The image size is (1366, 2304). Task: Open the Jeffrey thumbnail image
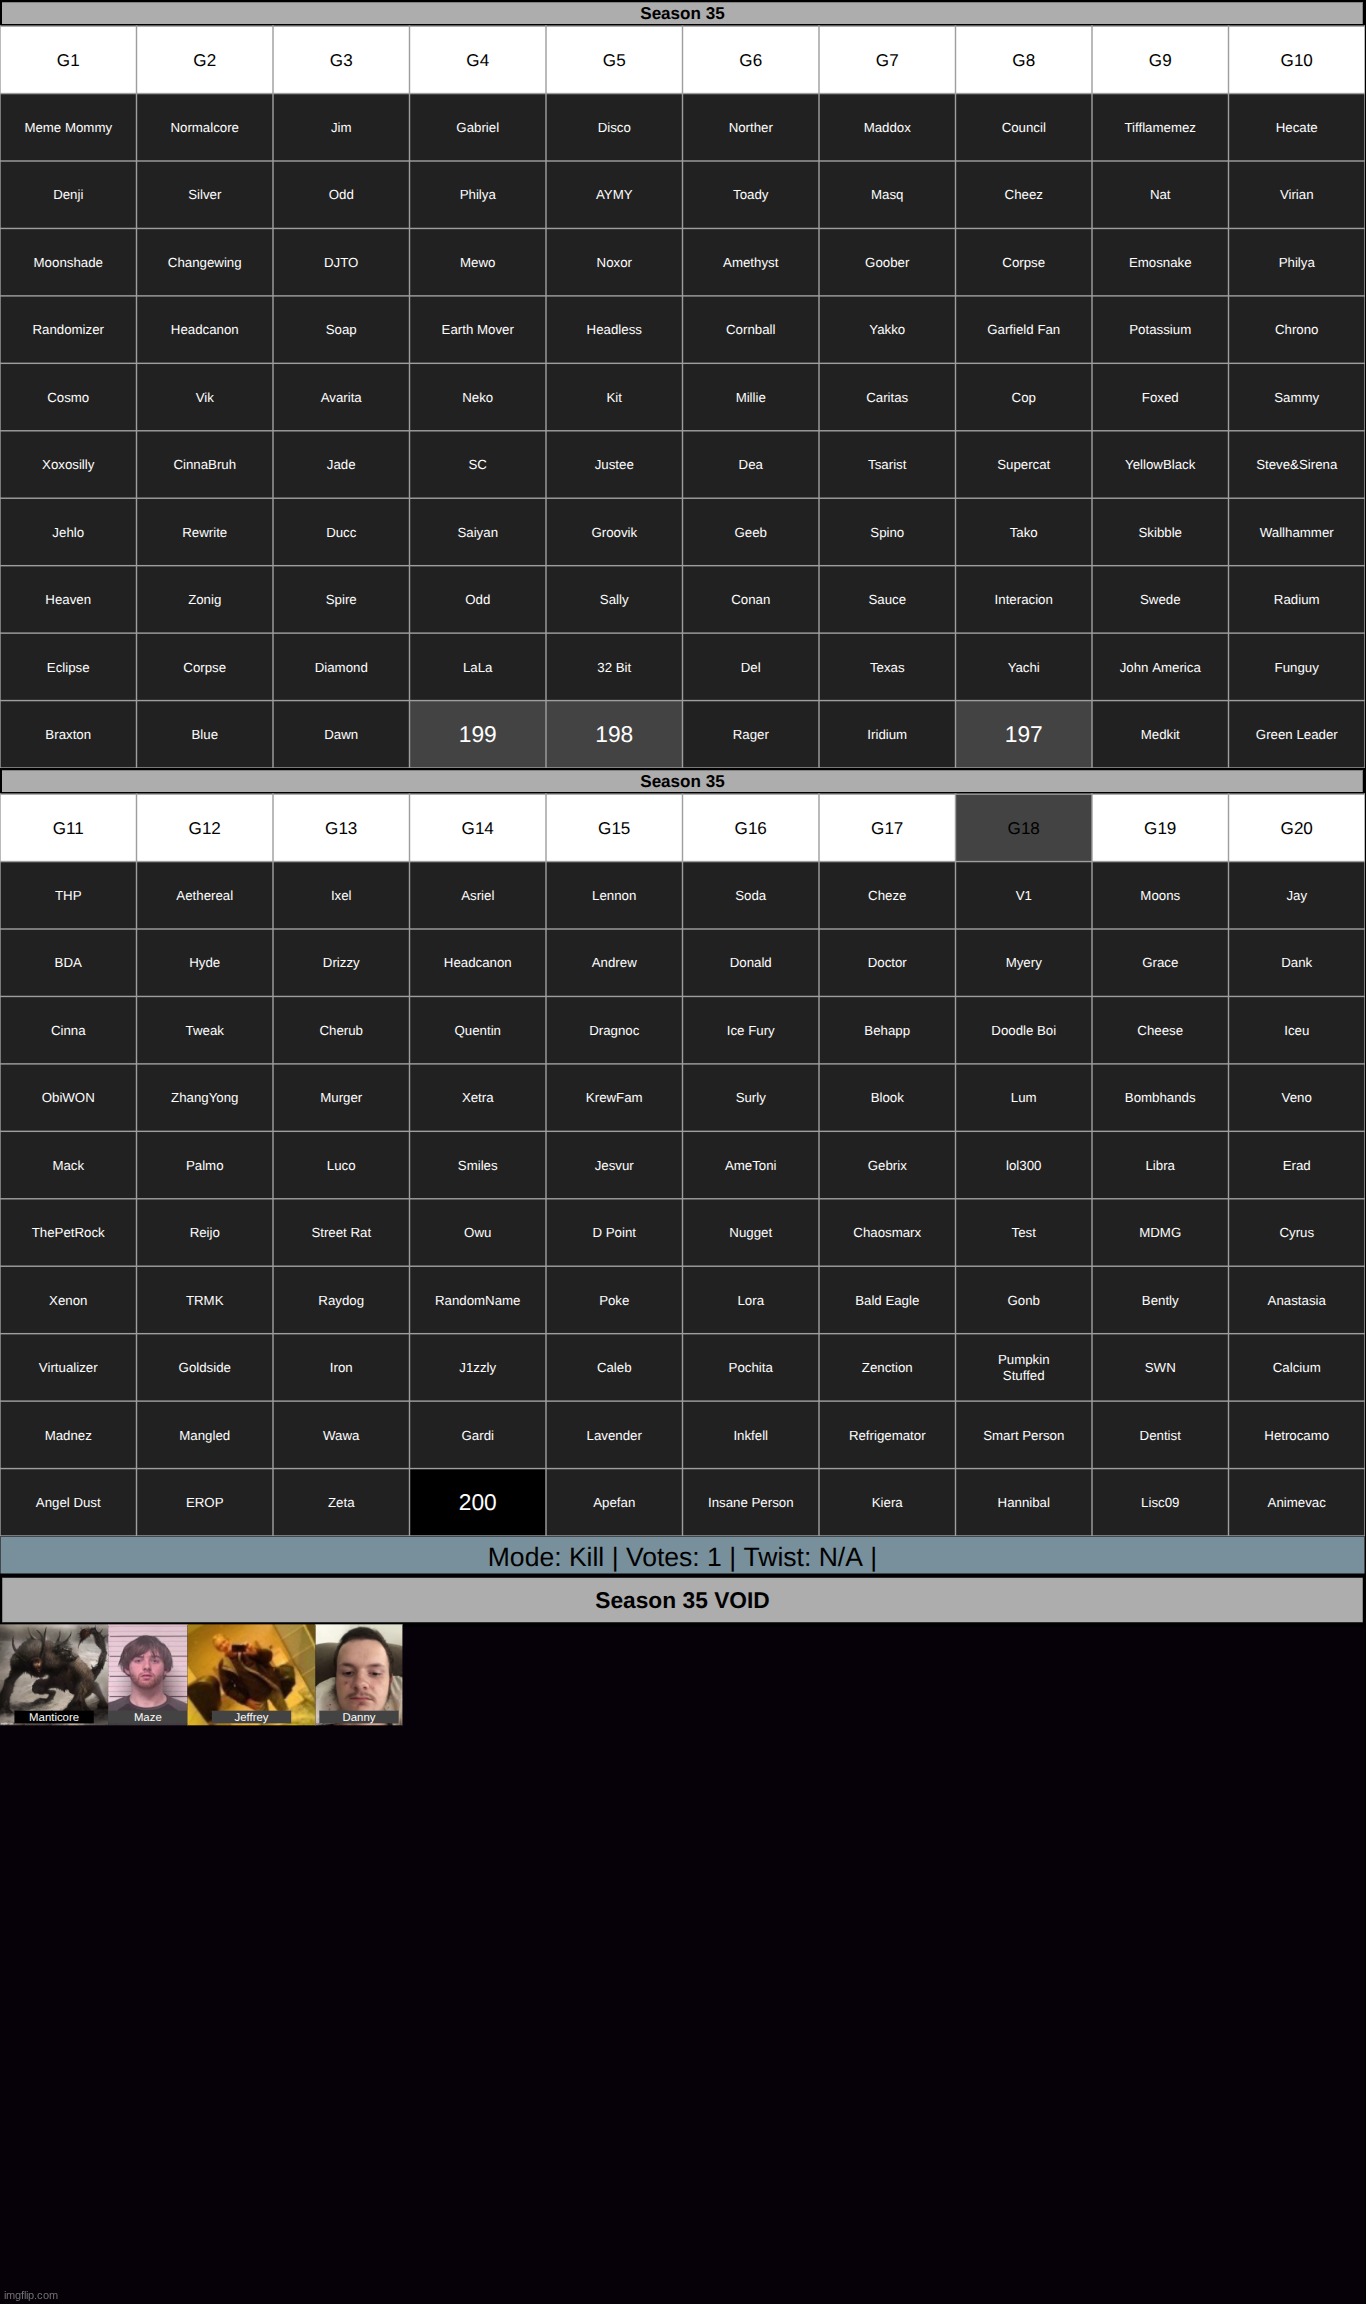tap(251, 1674)
